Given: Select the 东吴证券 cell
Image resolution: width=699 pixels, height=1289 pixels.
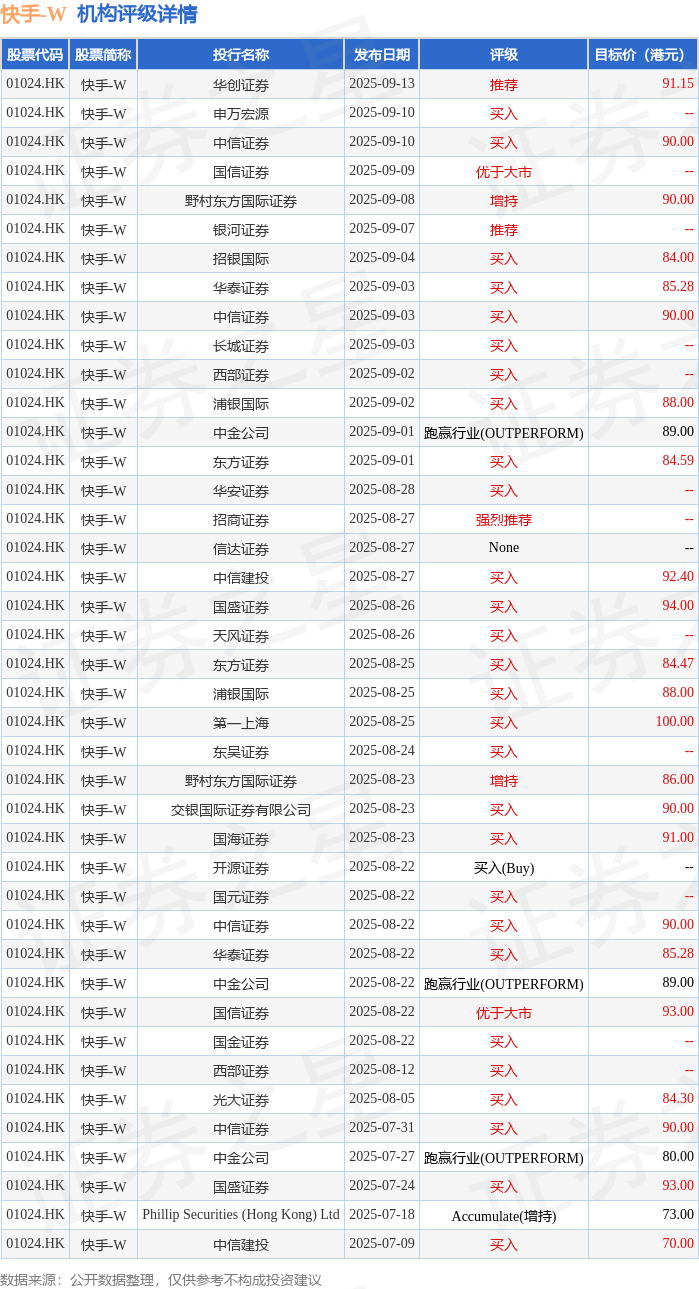Looking at the screenshot, I should pyautogui.click(x=241, y=752).
